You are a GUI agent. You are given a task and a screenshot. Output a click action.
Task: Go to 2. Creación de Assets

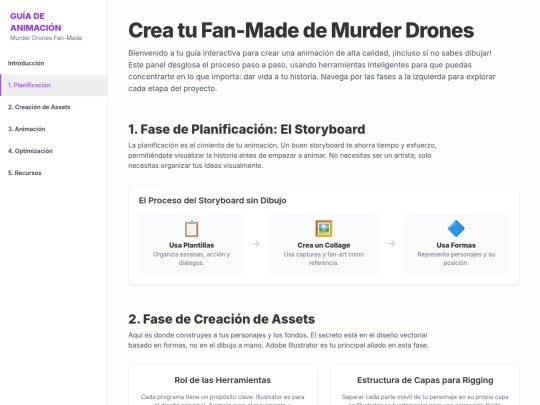pos(54,107)
